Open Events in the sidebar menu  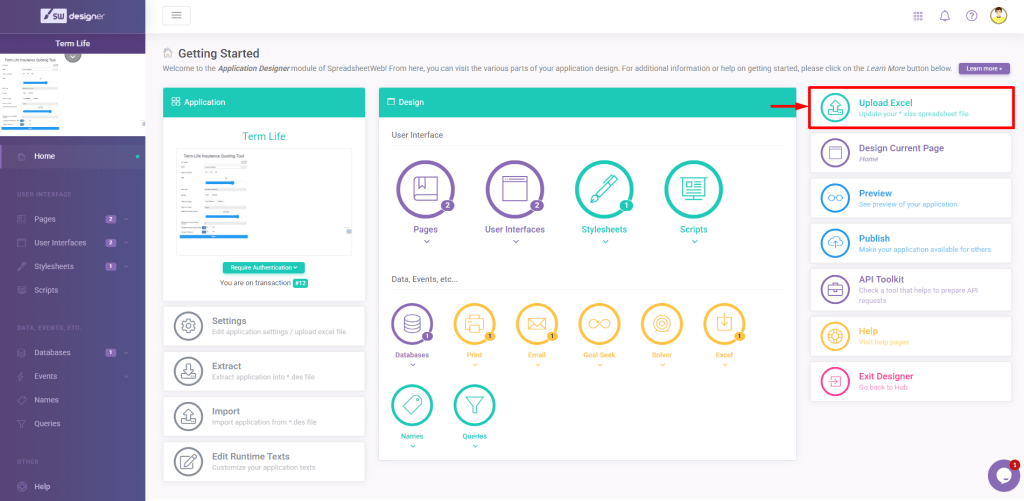pos(46,376)
